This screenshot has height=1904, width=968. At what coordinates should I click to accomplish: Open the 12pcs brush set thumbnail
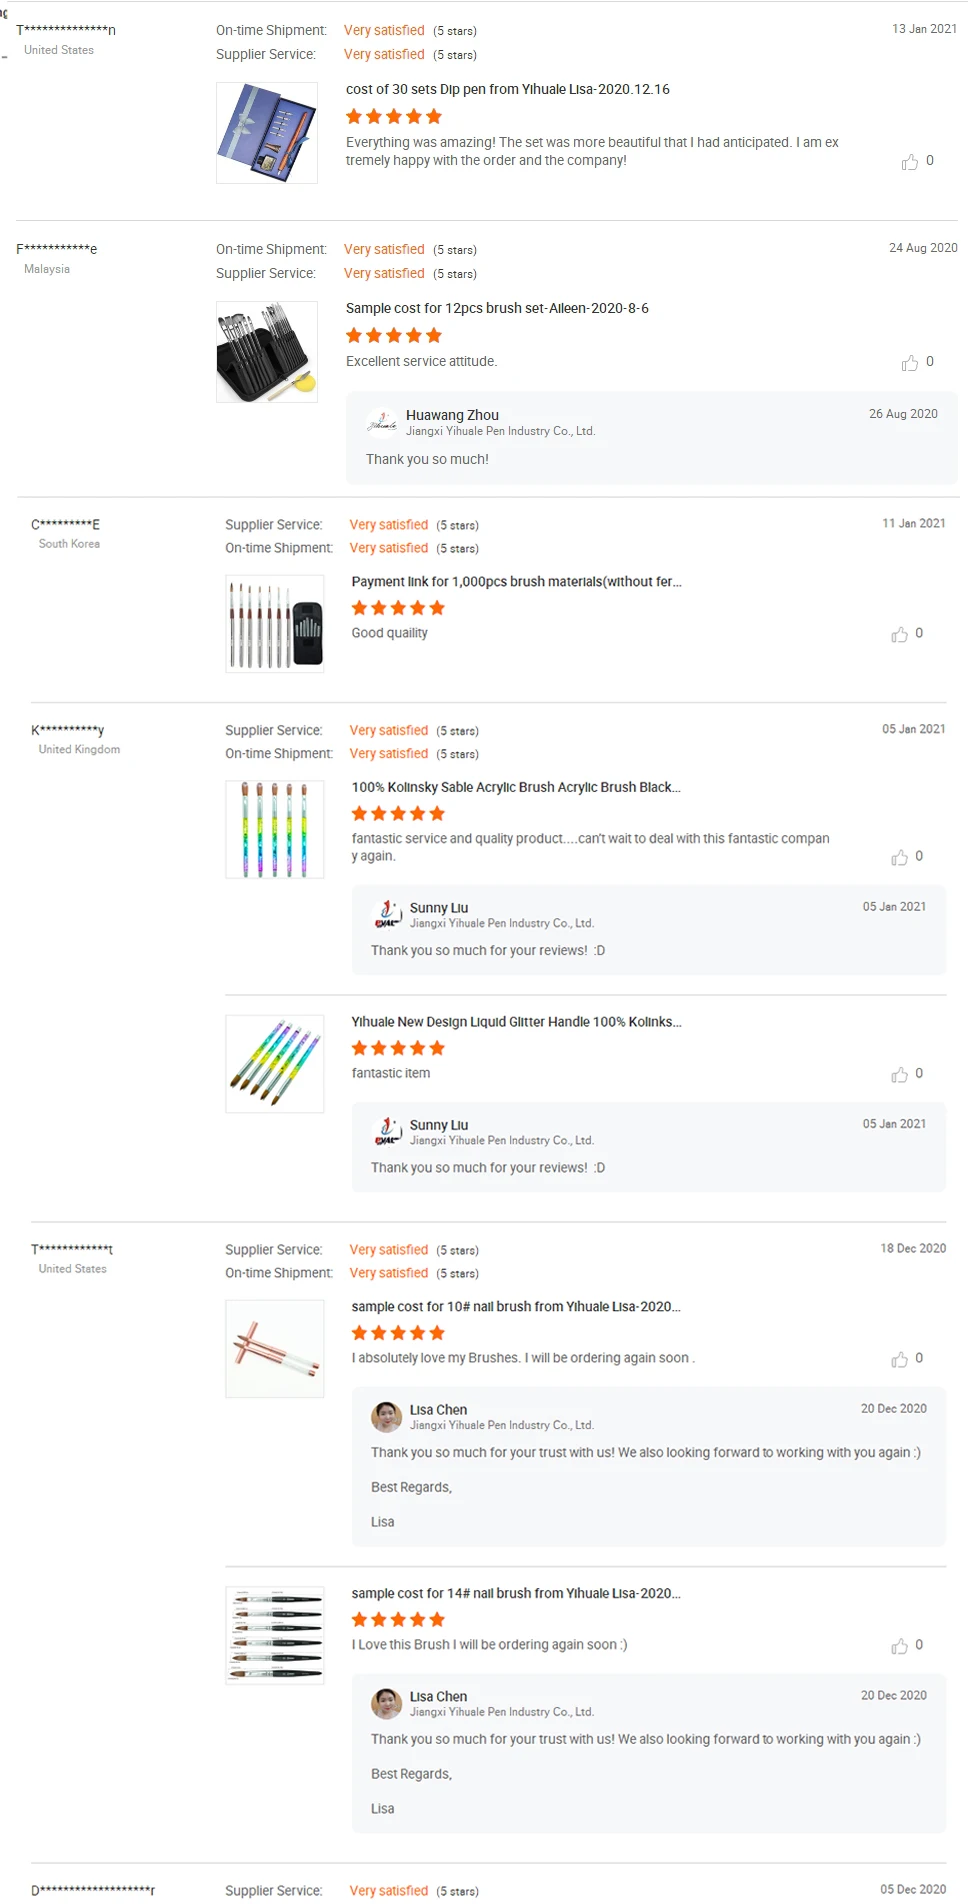pos(267,352)
